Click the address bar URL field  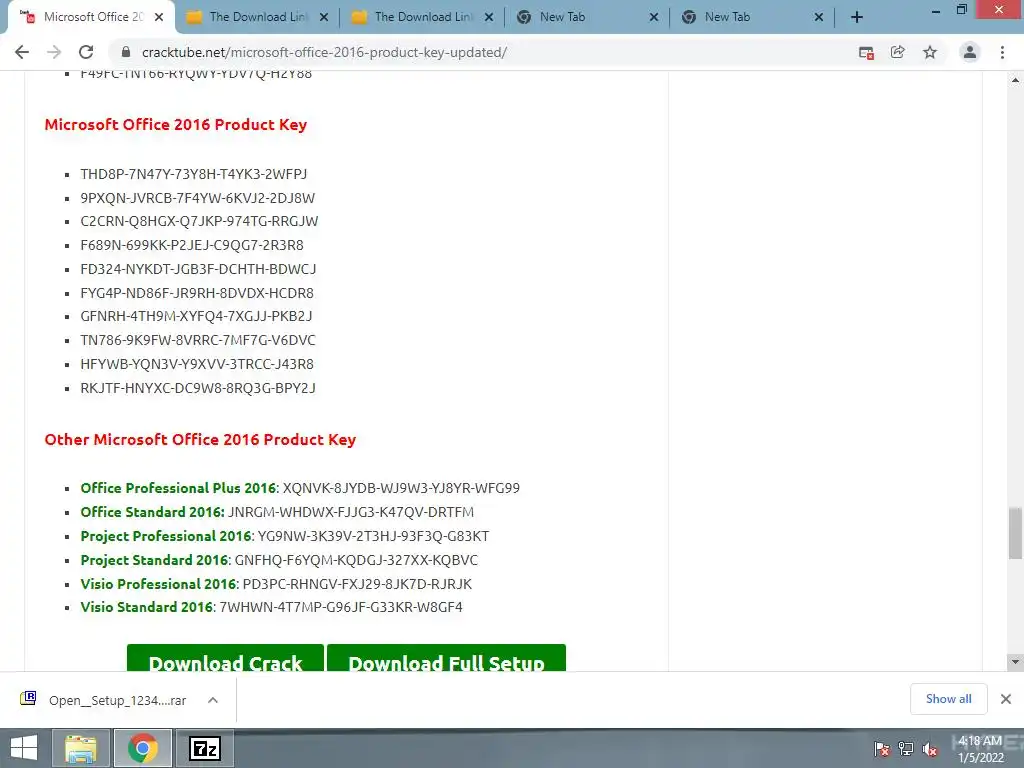483,52
